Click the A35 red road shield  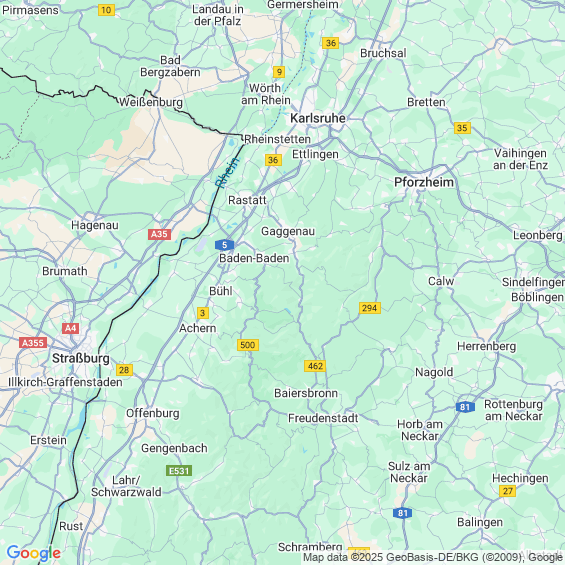coord(159,235)
